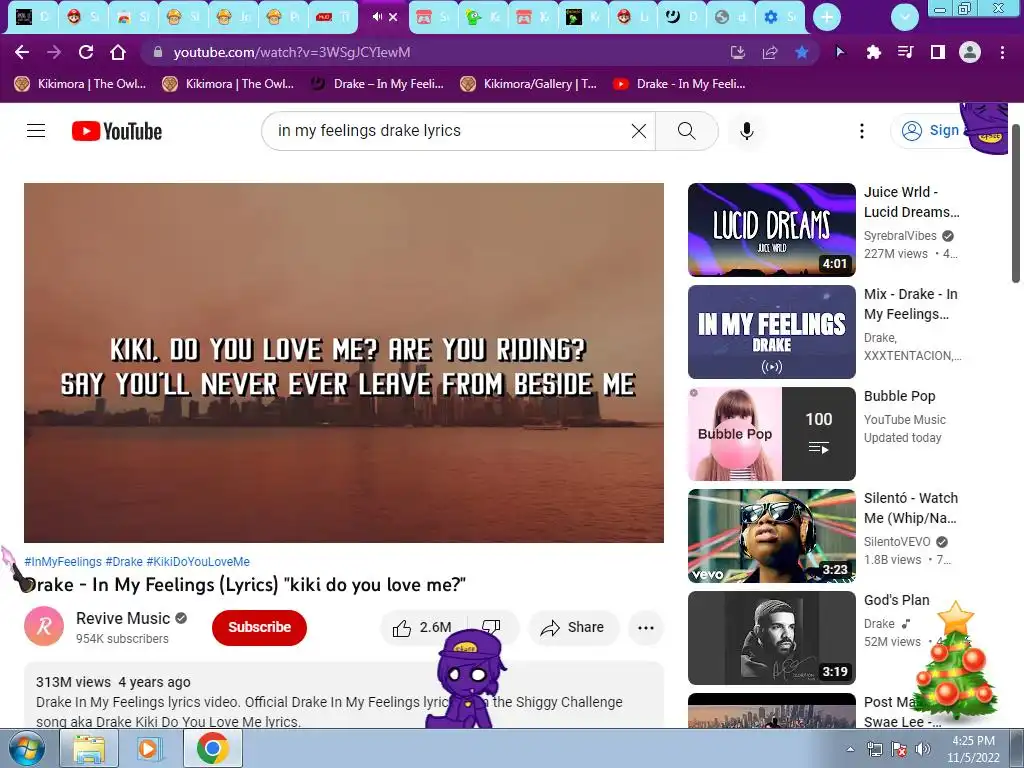Open the Juice Wrld - Lucid Dreams title
Image resolution: width=1024 pixels, height=768 pixels.
point(912,202)
